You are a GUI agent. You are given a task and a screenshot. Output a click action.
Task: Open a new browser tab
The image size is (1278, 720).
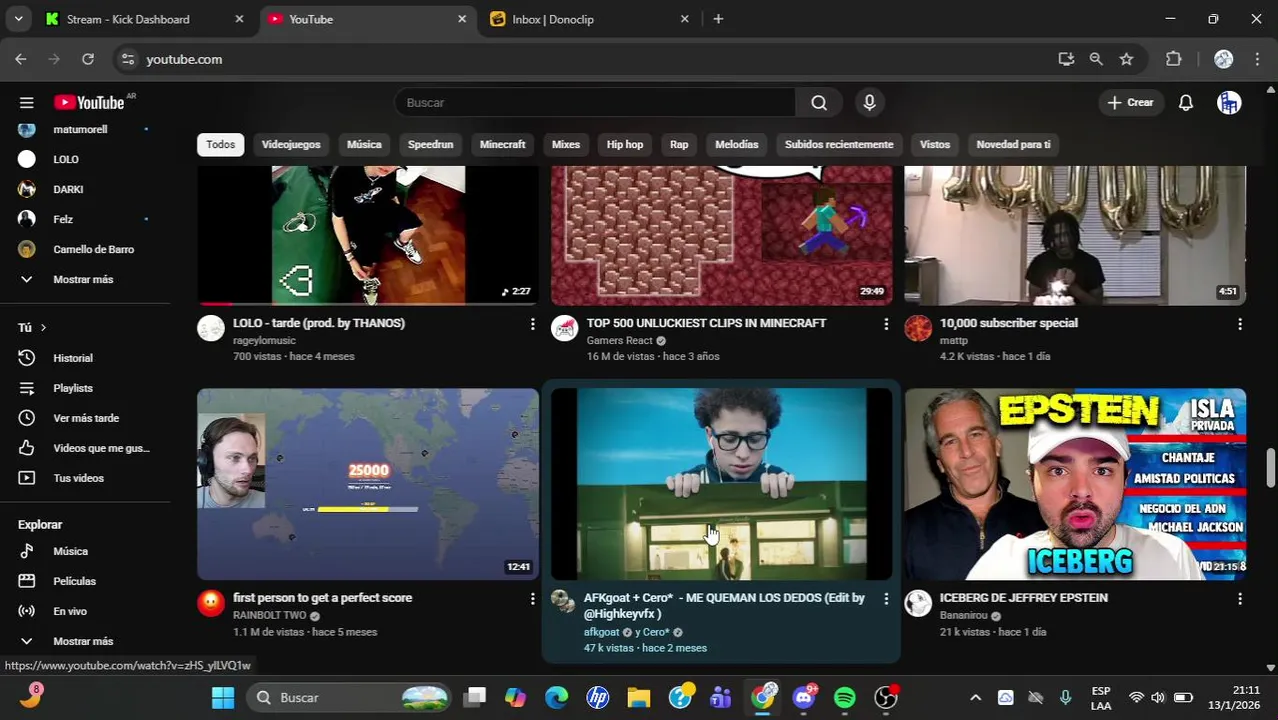point(718,19)
